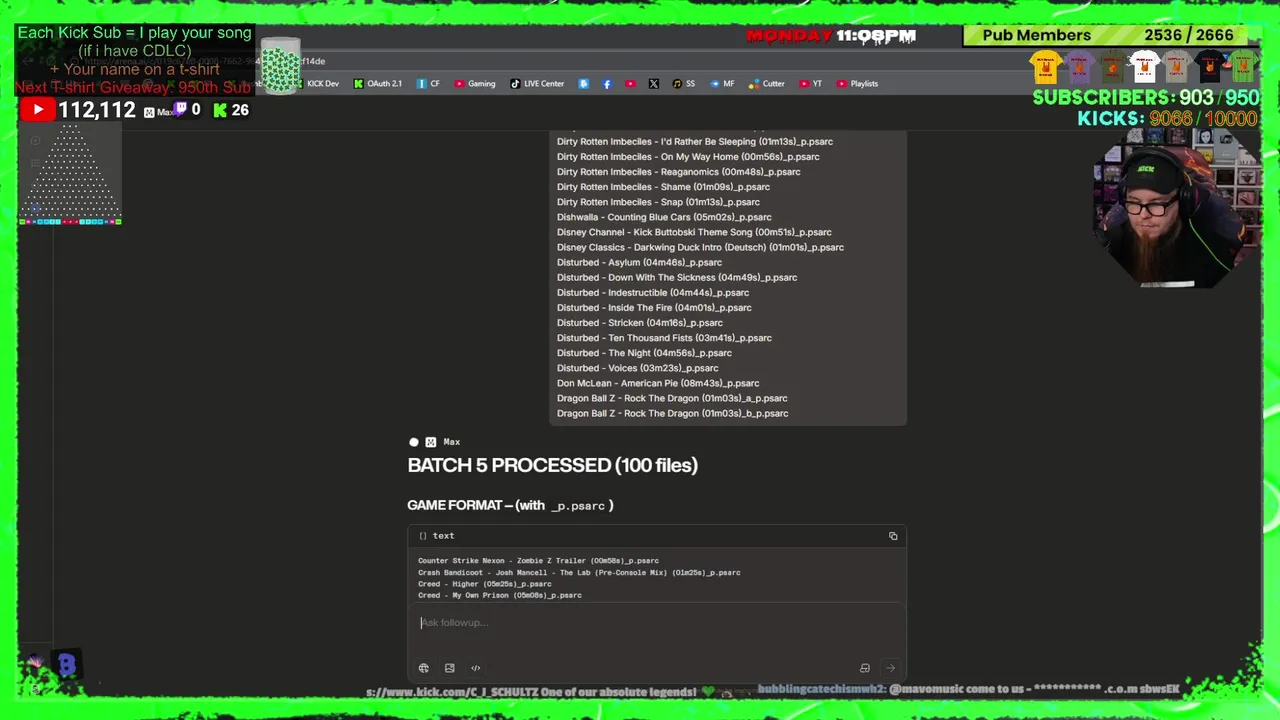
Task: Select 'Dirty Rotten Imbeciles - Reaganomics' line
Action: (678, 172)
